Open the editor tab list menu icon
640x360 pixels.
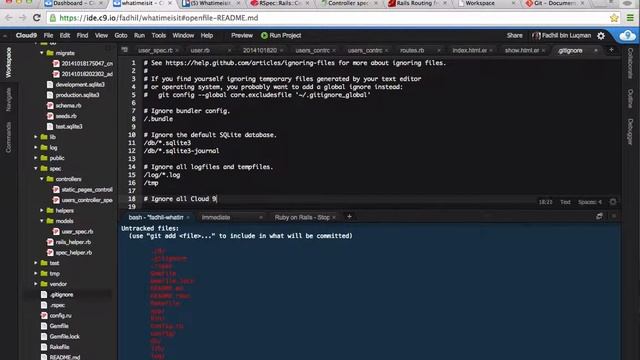click(124, 50)
